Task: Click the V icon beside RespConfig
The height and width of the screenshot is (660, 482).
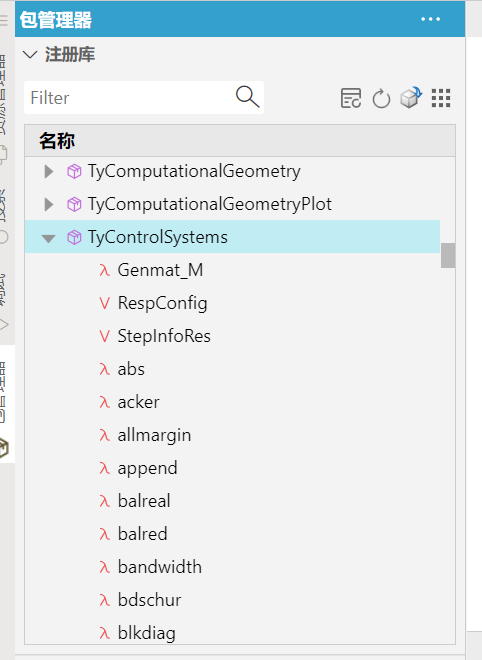Action: point(104,303)
